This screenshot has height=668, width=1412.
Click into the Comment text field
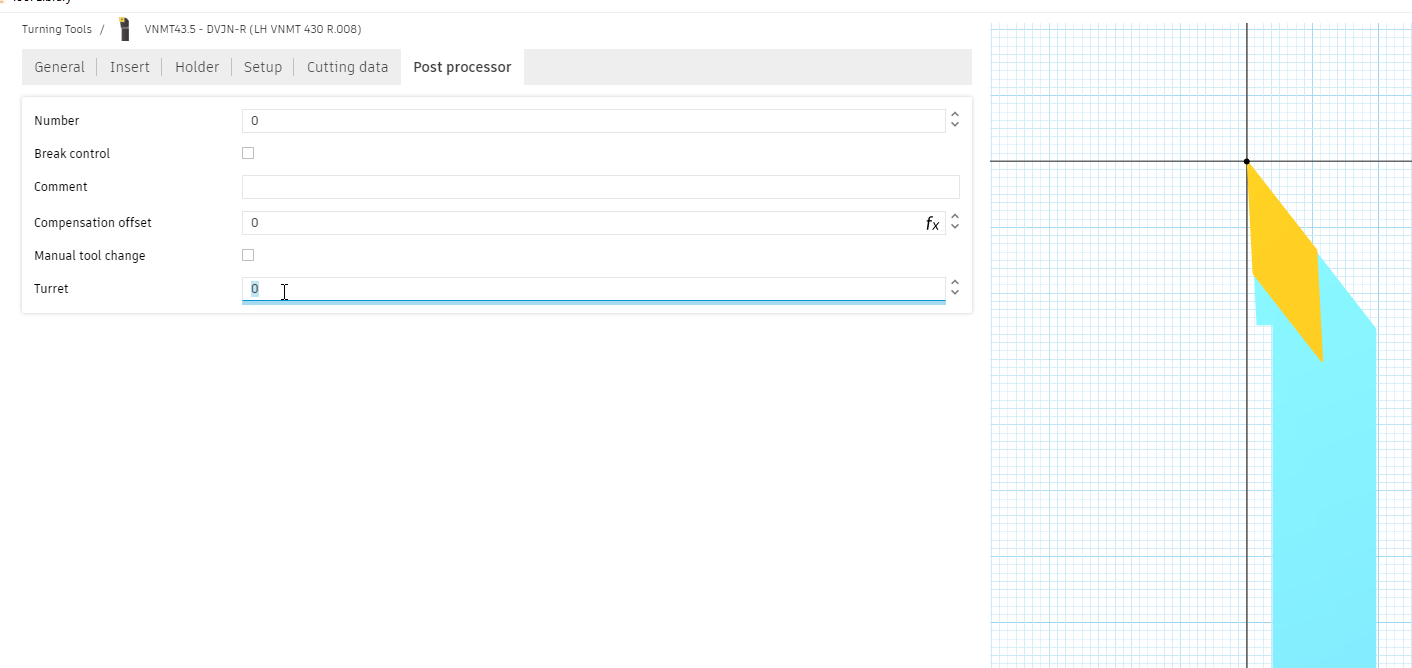click(x=600, y=187)
